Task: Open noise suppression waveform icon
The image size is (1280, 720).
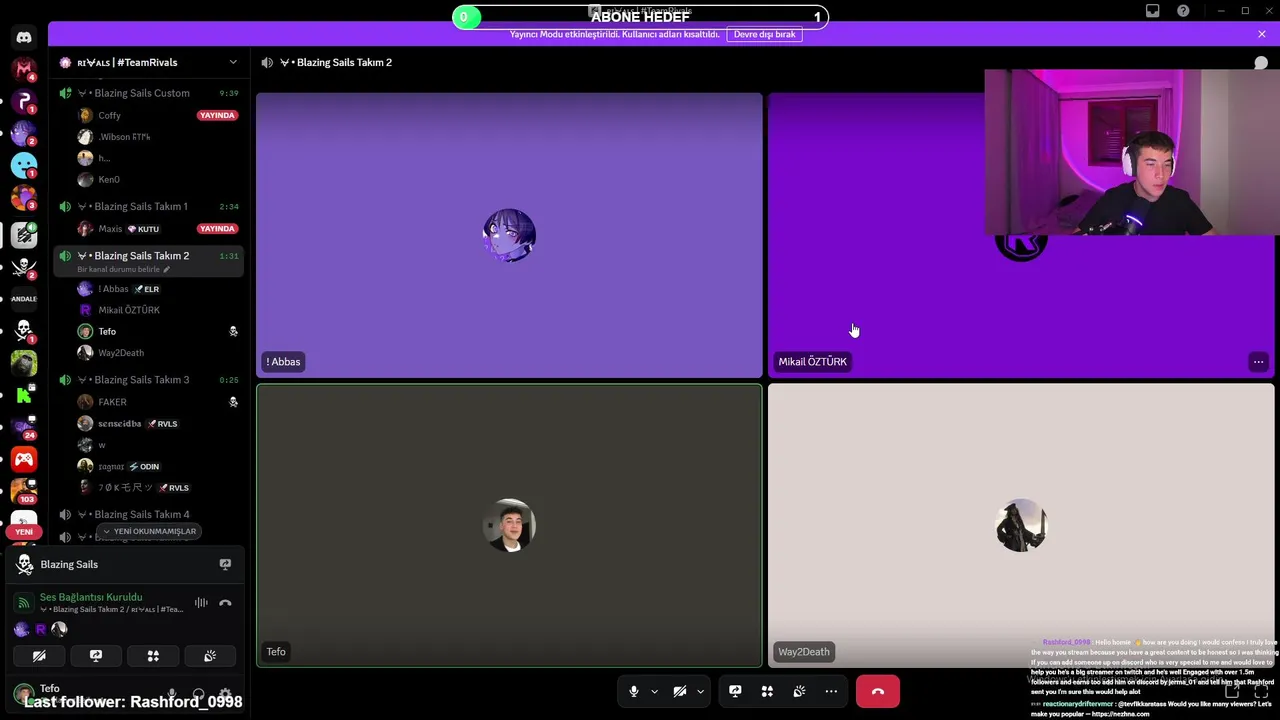Action: pyautogui.click(x=201, y=603)
